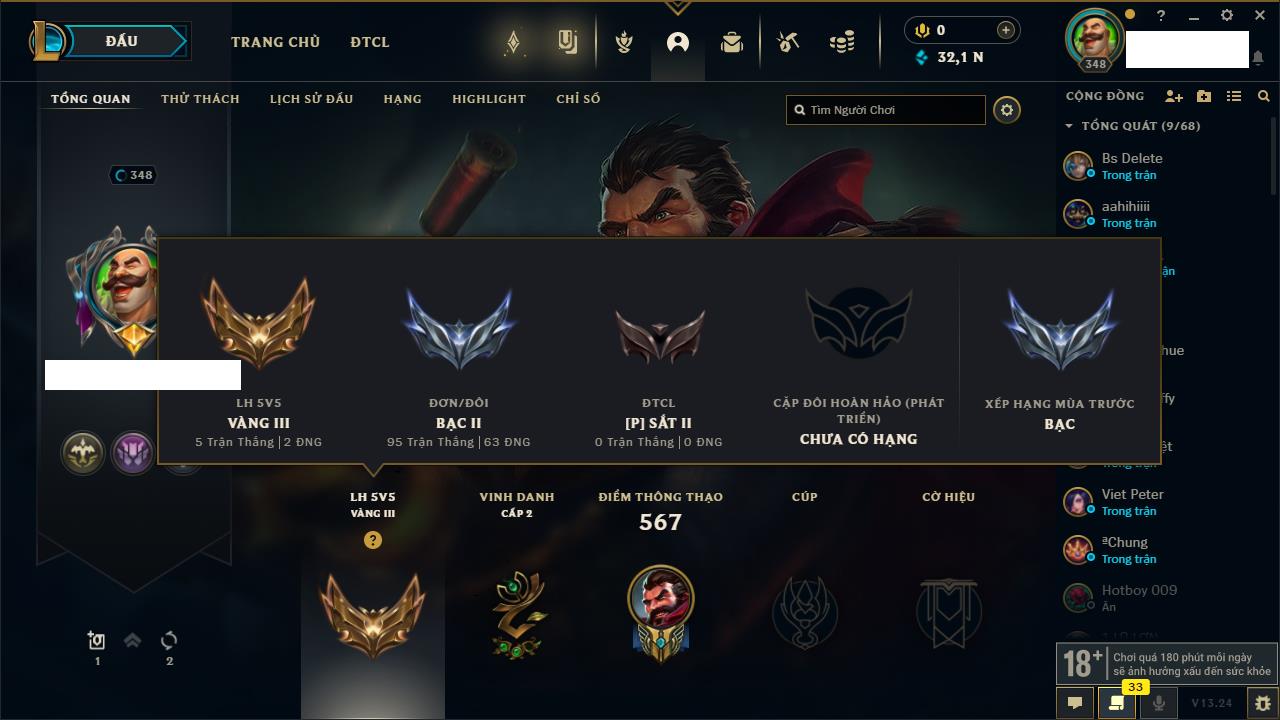Switch to the LỊCH SỬ ĐẤU tab
This screenshot has height=720, width=1280.
(x=311, y=99)
